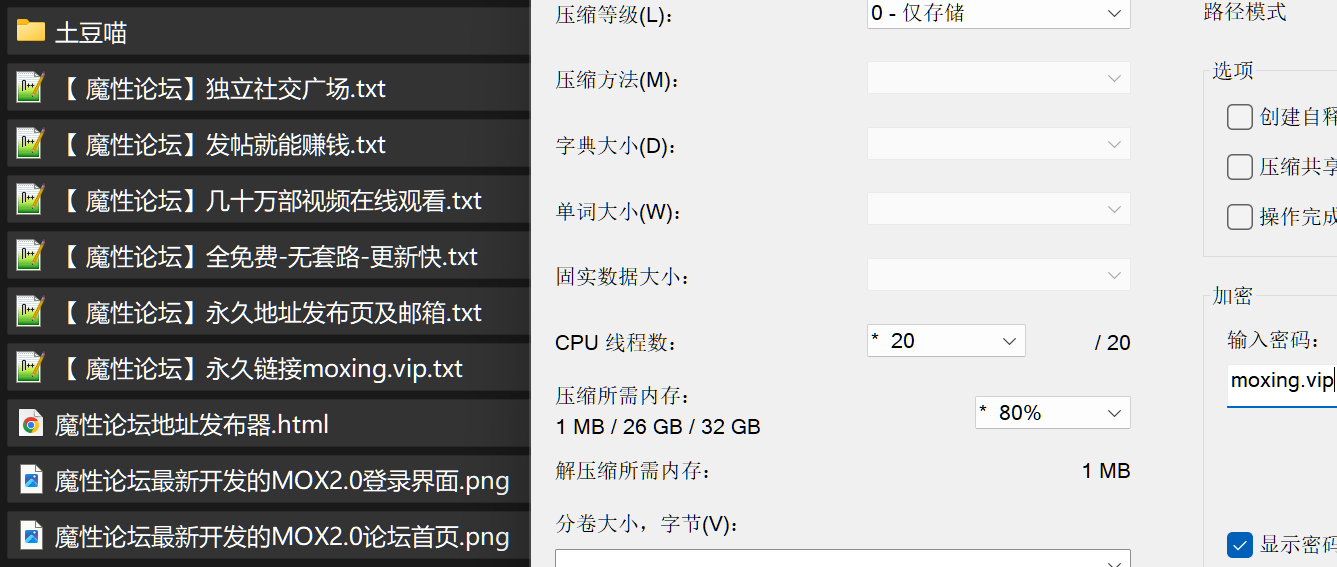Select the MOX2.0登录界面.png image icon

pyautogui.click(x=31, y=480)
